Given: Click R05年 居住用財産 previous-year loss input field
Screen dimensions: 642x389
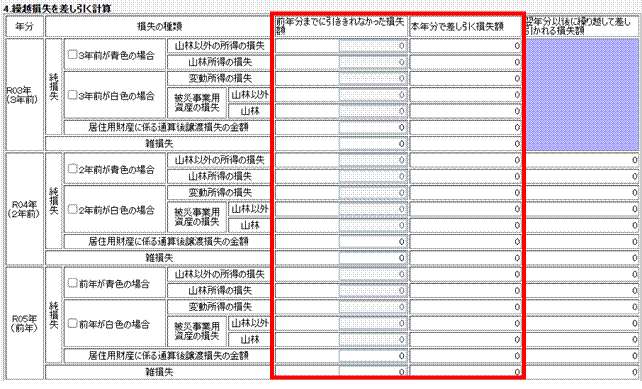Looking at the screenshot, I should (x=373, y=356).
